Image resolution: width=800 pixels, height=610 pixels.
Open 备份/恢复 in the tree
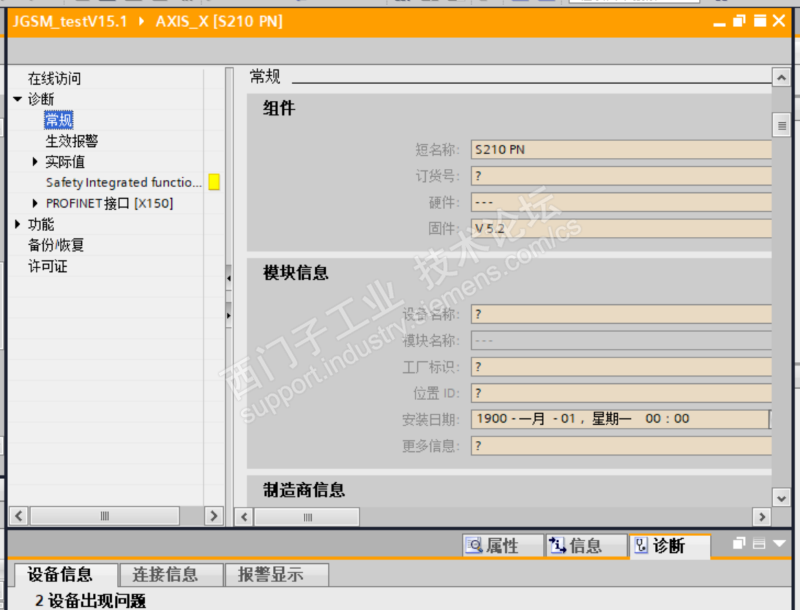pyautogui.click(x=56, y=245)
